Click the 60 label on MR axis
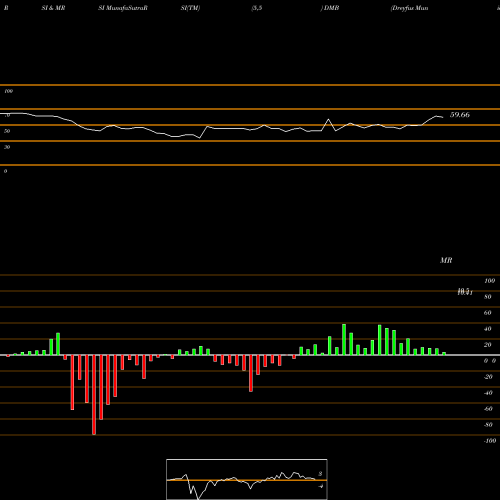Screen dimensions: 500x500 [488, 313]
